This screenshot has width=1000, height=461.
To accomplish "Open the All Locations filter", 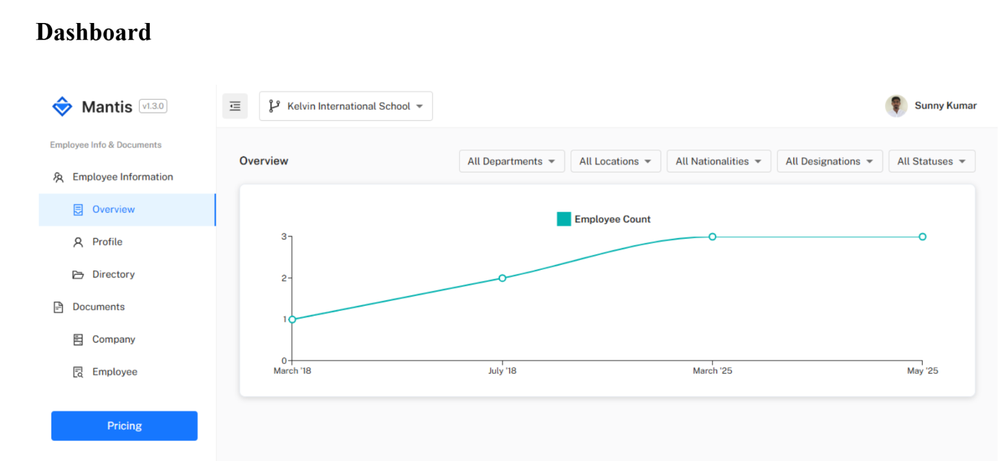I will (615, 161).
